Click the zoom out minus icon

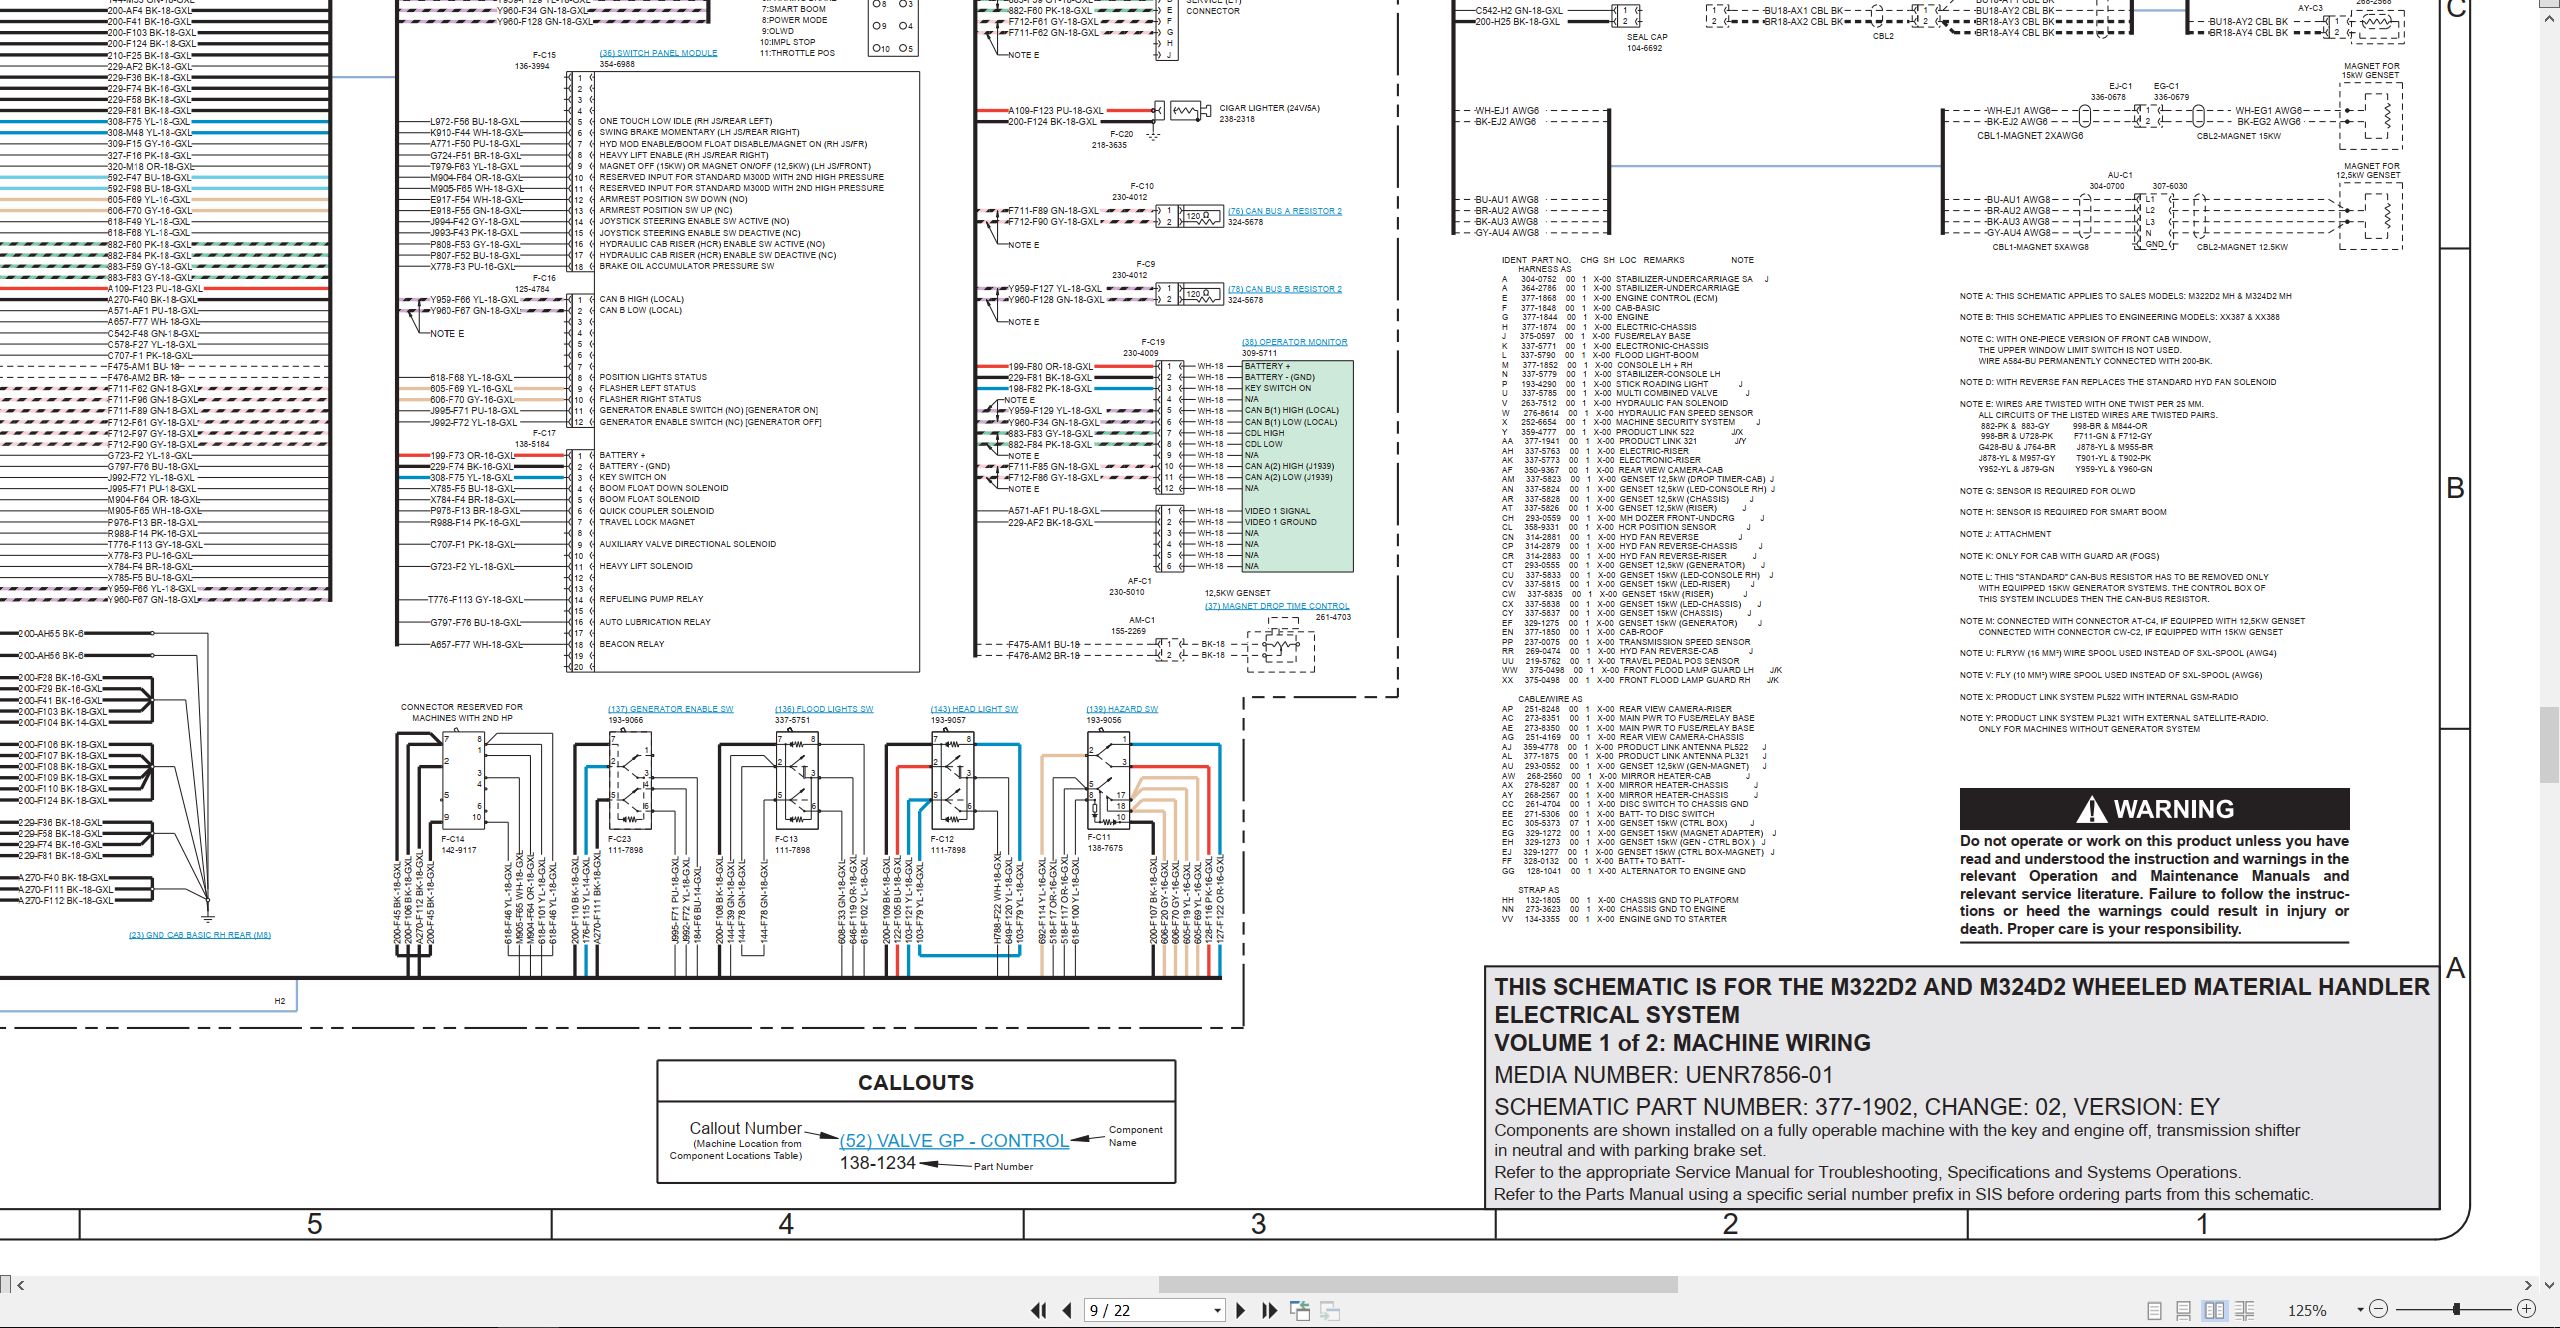[x=2379, y=1309]
